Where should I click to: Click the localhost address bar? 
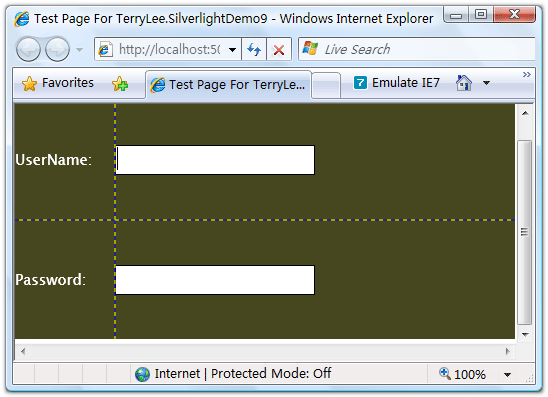[x=168, y=49]
